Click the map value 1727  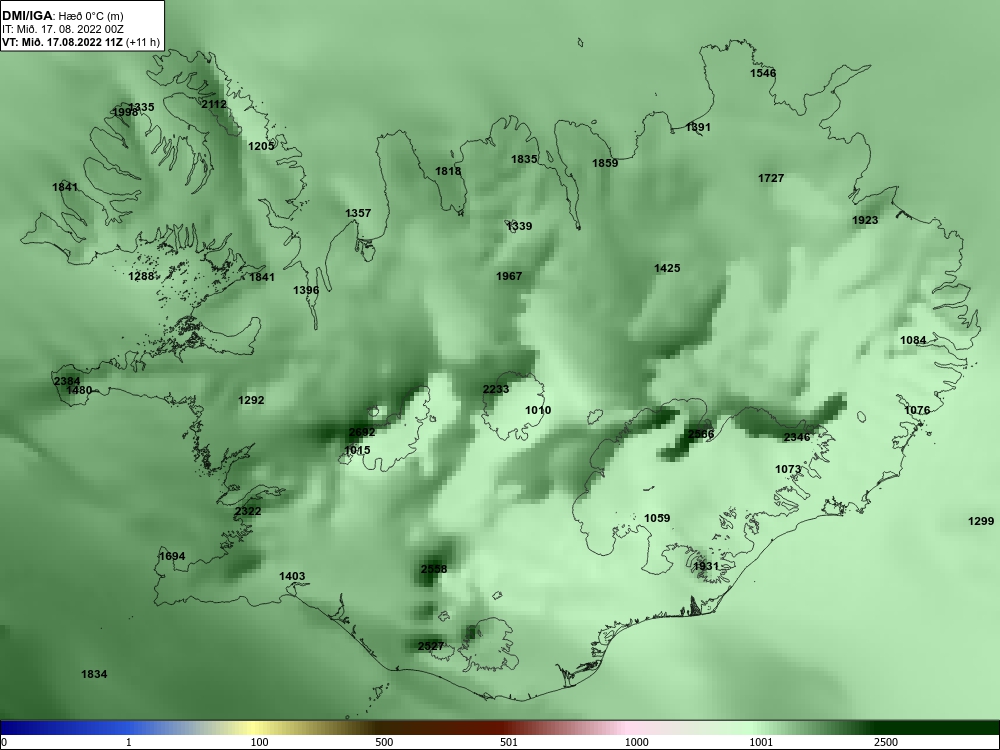771,178
